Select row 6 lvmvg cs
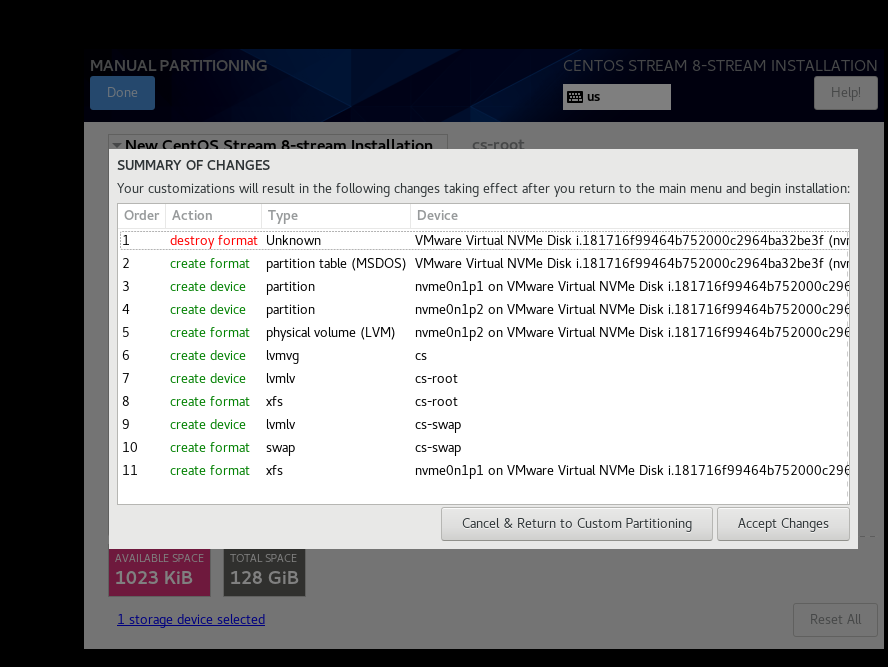The image size is (888, 667). 484,356
